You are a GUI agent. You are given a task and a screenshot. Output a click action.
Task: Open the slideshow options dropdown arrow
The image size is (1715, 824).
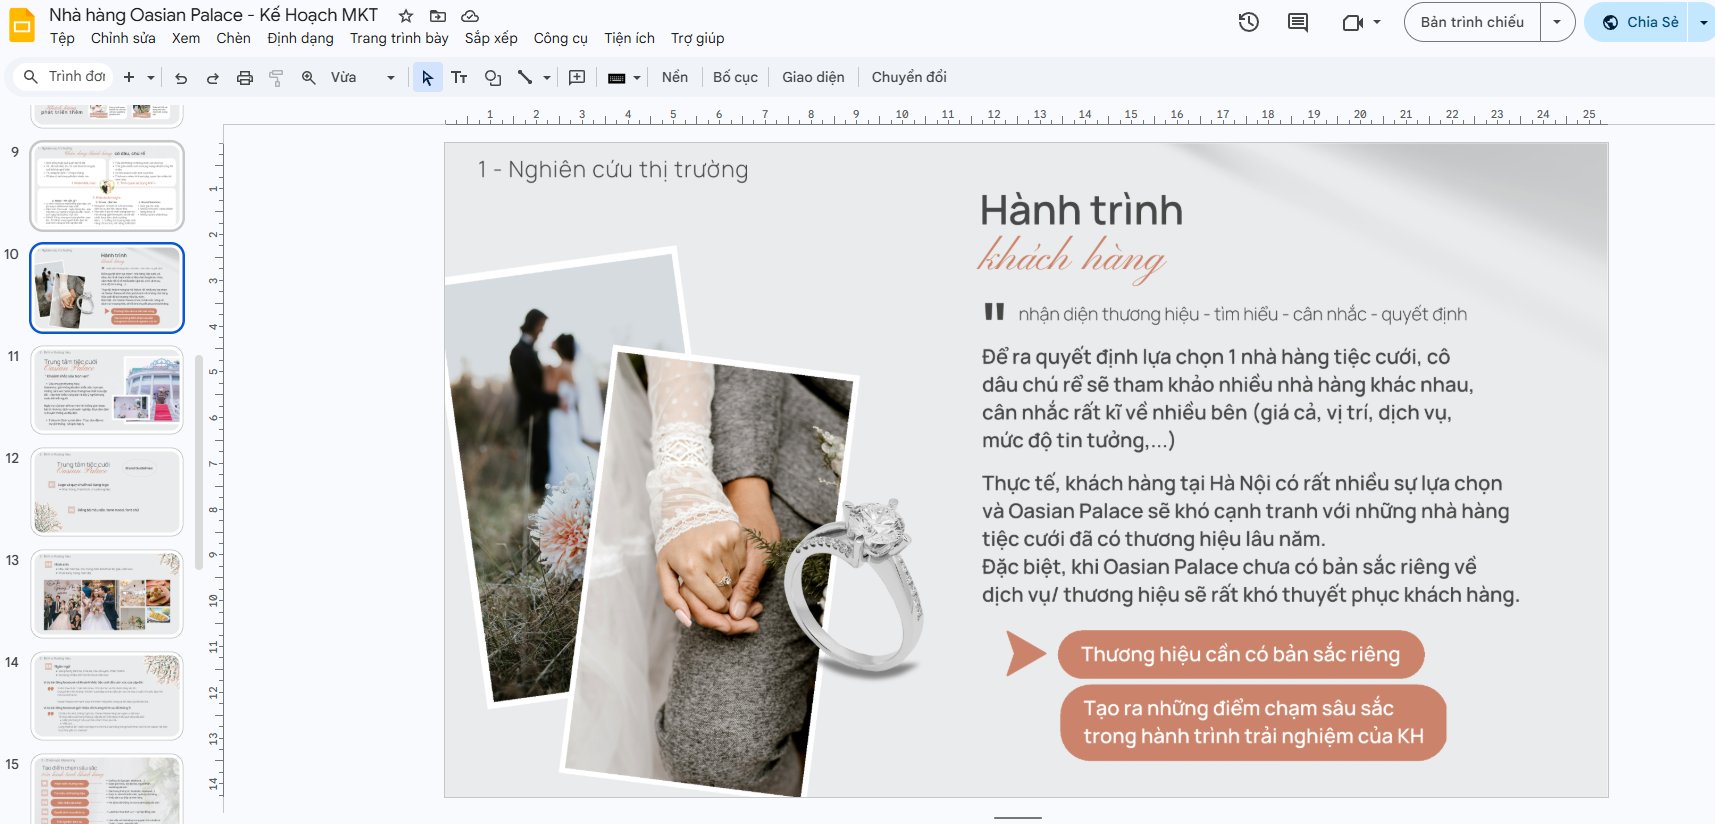pos(1557,22)
